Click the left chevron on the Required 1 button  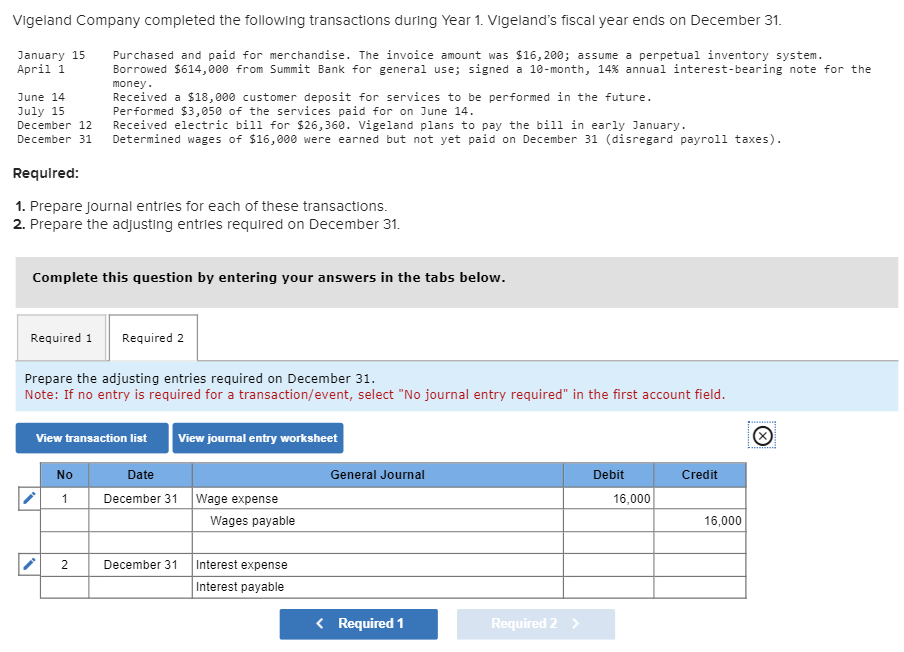(320, 623)
